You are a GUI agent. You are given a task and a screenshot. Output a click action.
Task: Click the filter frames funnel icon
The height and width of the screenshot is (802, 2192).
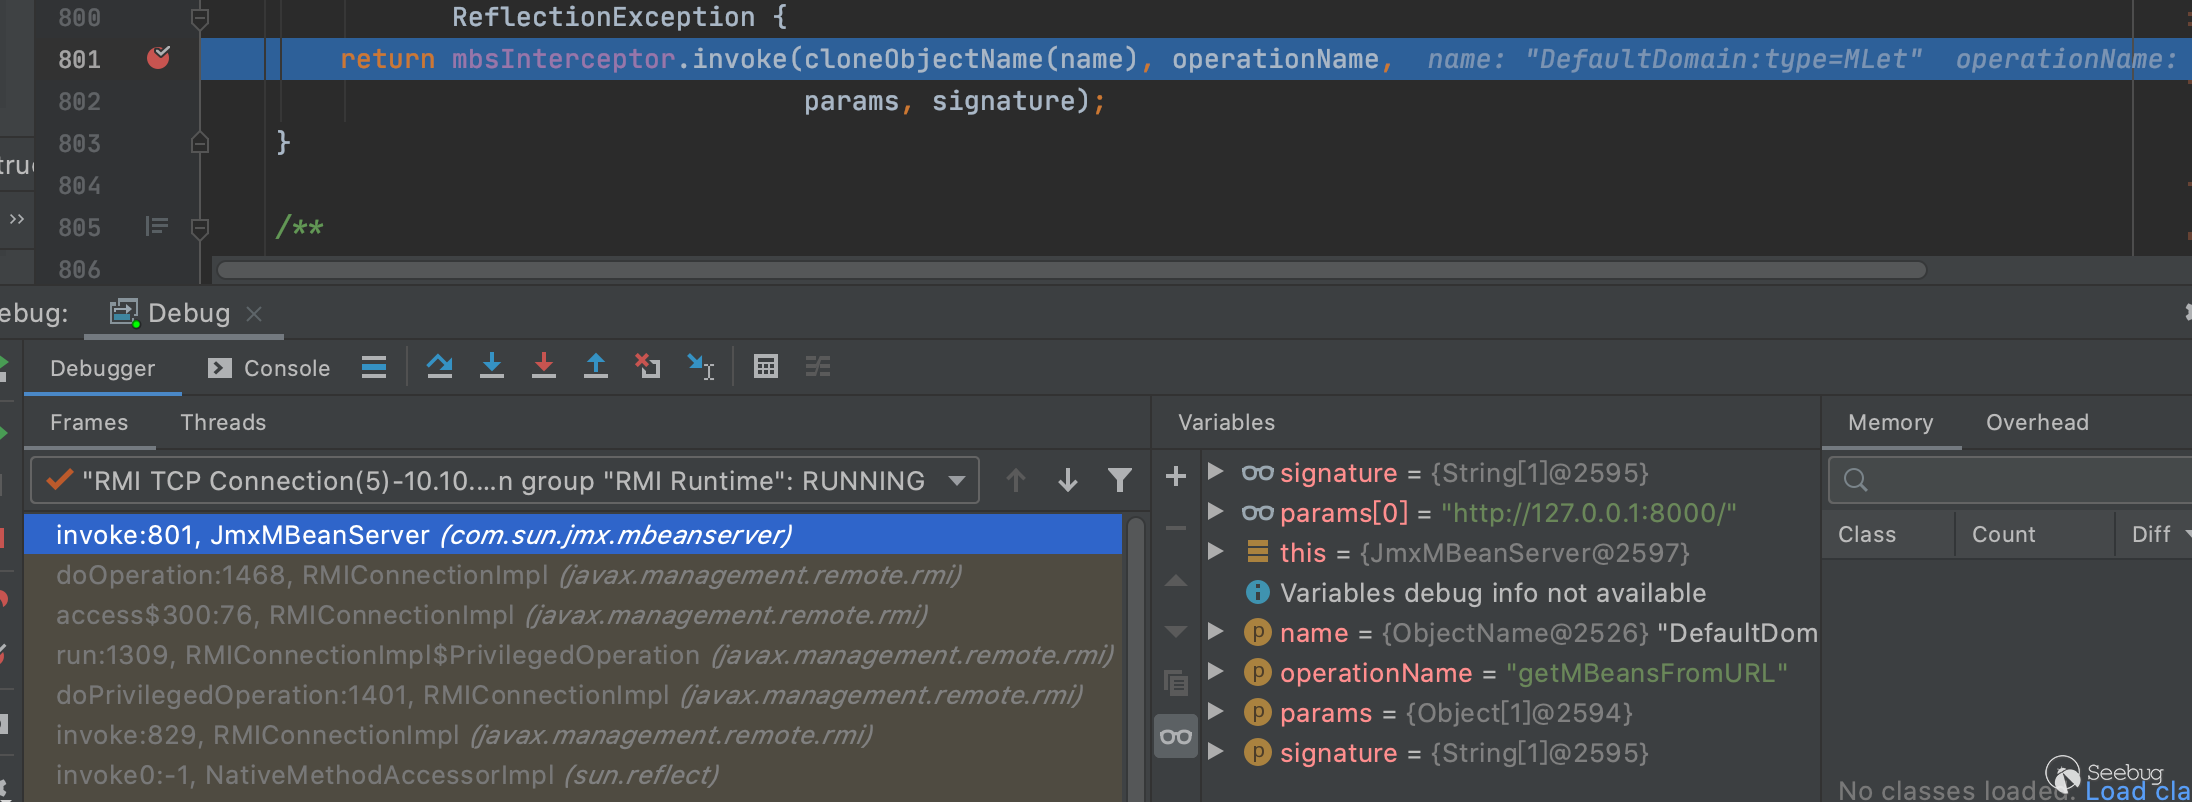(1120, 481)
